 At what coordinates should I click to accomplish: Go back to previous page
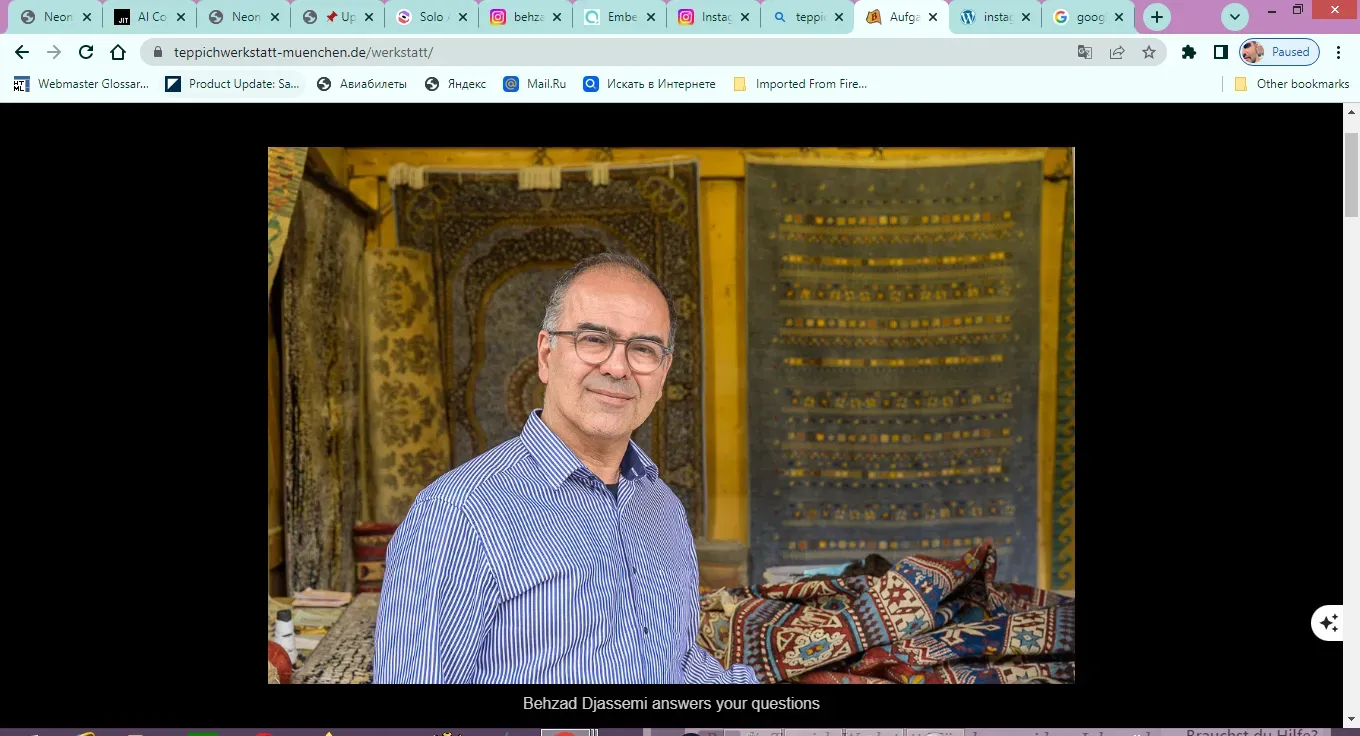[22, 52]
